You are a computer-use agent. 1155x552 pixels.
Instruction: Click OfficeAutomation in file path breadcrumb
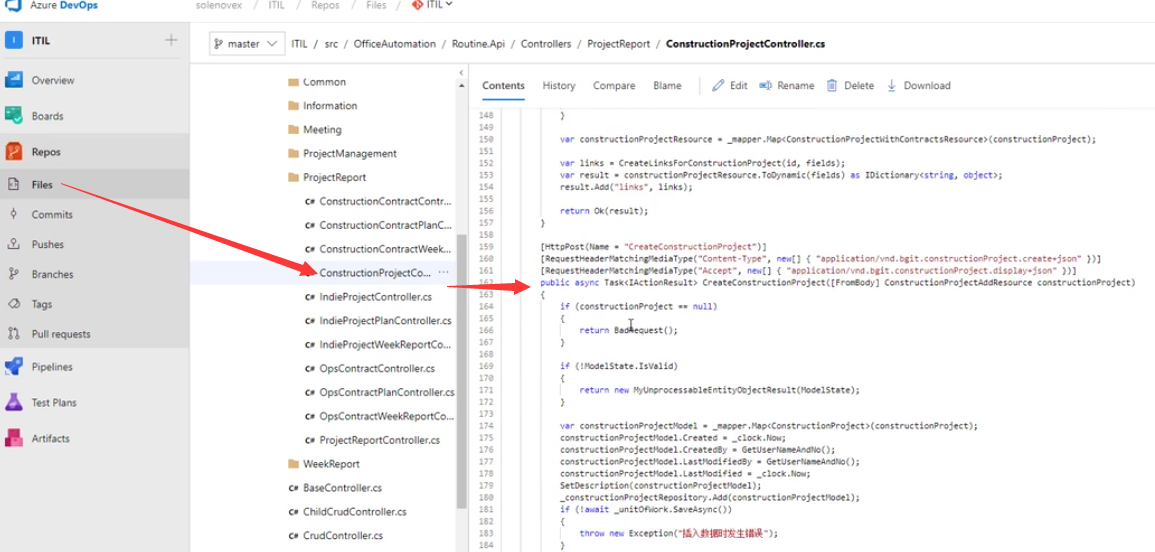395,43
